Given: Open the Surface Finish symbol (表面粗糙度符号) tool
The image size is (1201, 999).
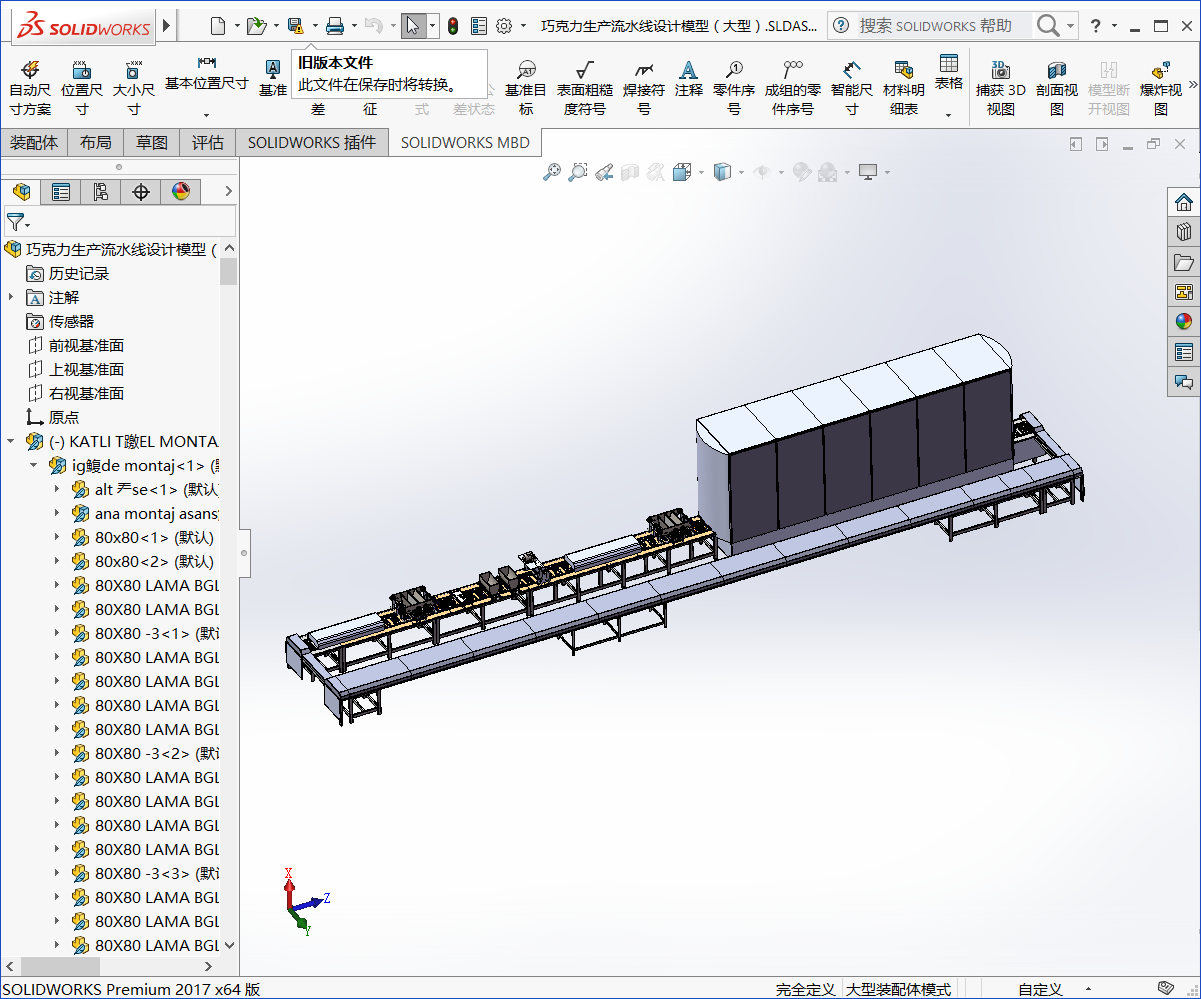Looking at the screenshot, I should [x=585, y=86].
